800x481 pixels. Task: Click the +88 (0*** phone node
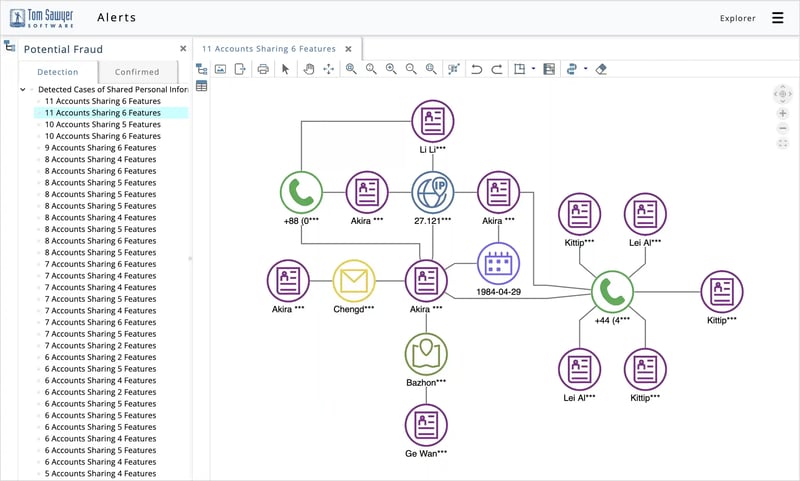[301, 192]
